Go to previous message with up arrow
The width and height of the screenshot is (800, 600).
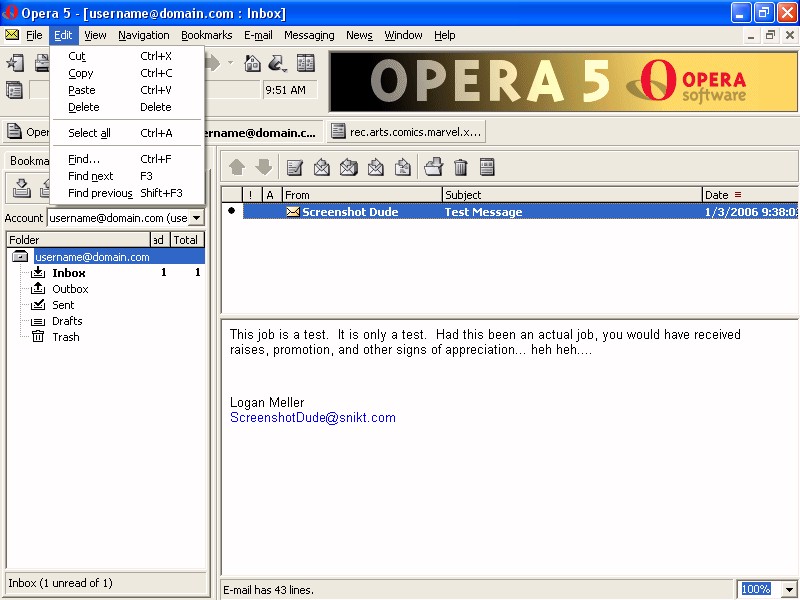(237, 167)
